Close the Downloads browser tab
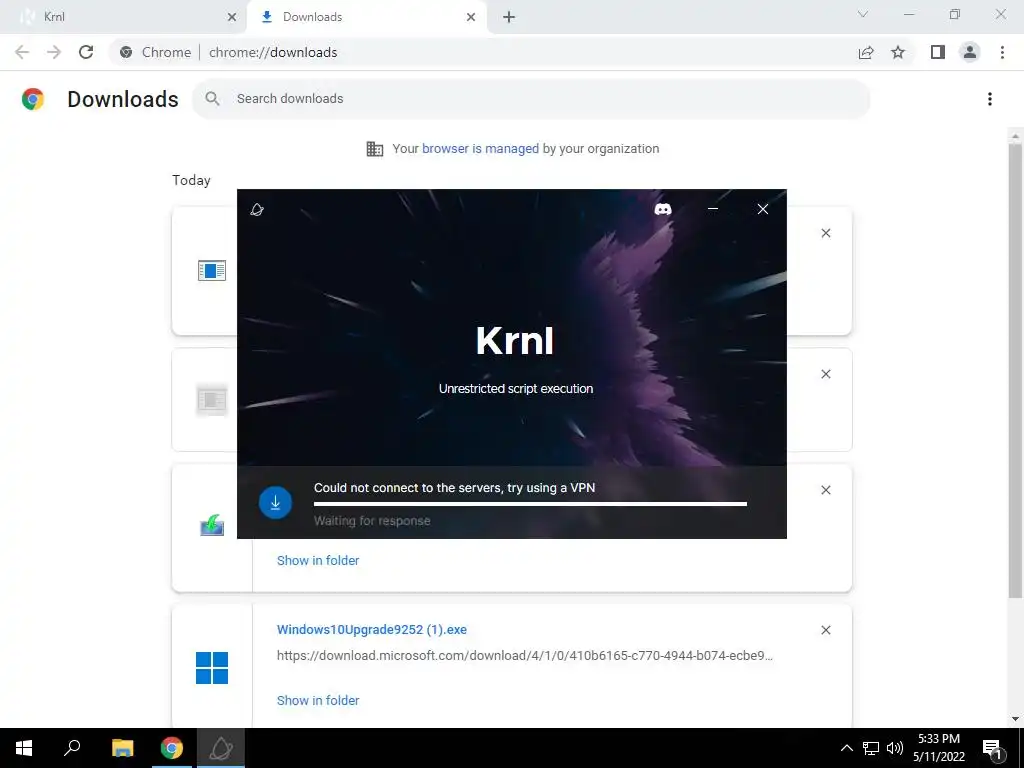 [x=471, y=17]
